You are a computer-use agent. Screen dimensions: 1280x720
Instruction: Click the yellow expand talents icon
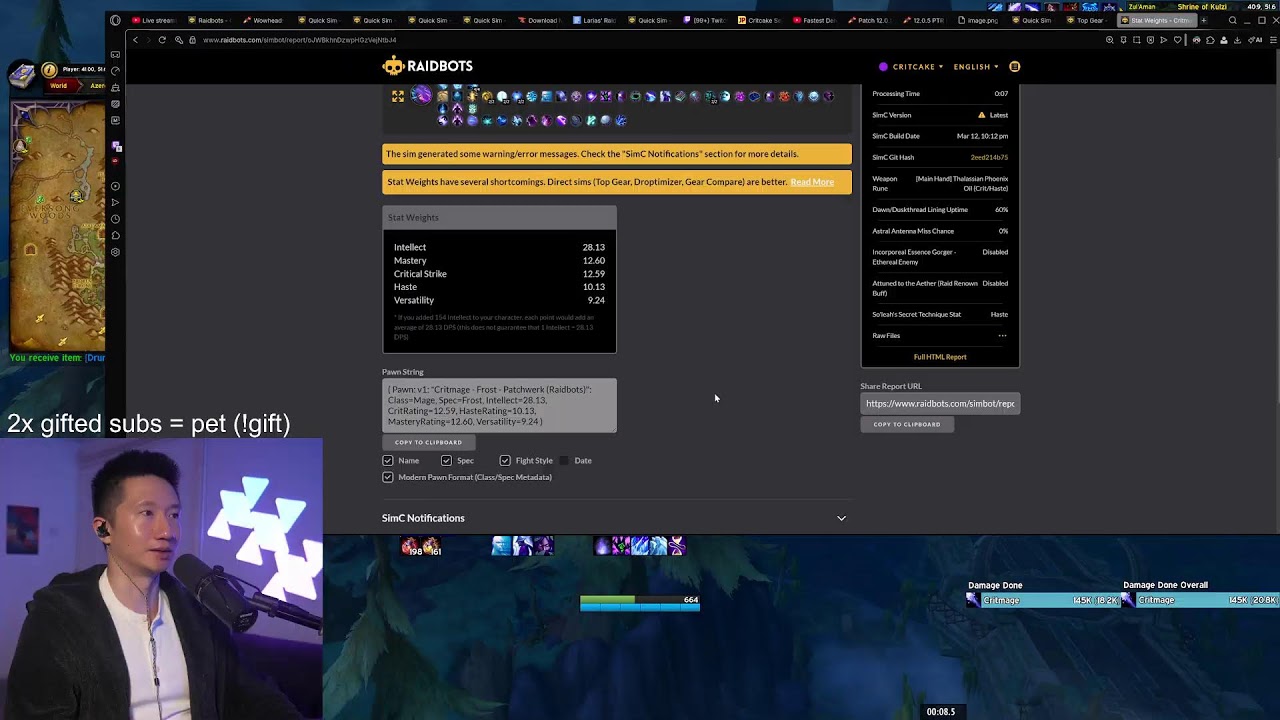(398, 96)
